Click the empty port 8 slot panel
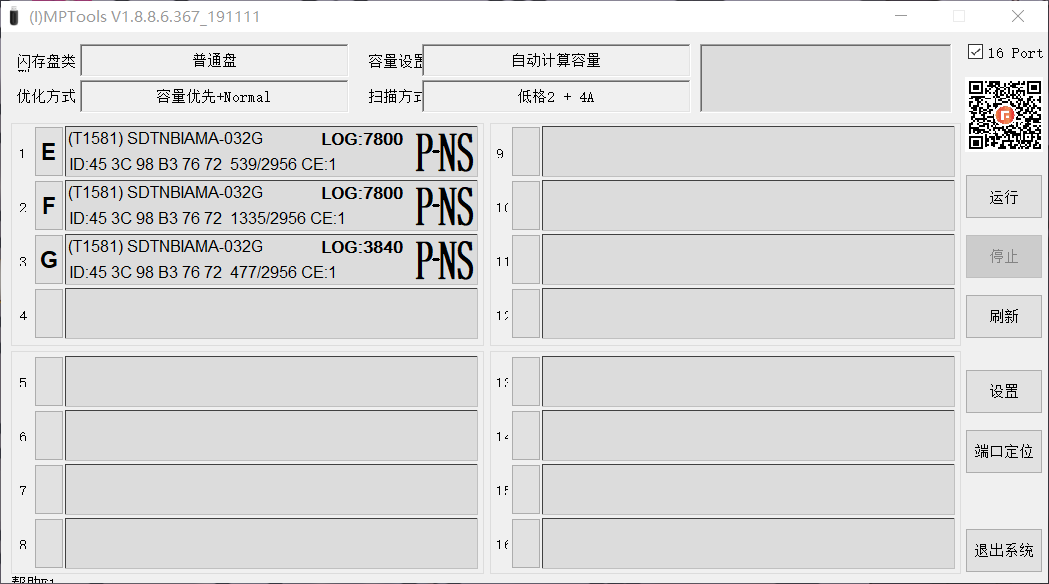The image size is (1049, 584). coord(271,544)
